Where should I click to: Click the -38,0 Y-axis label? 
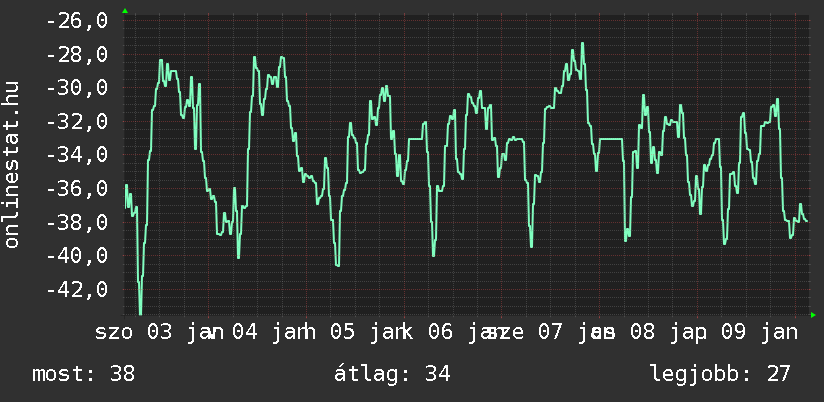(x=78, y=222)
